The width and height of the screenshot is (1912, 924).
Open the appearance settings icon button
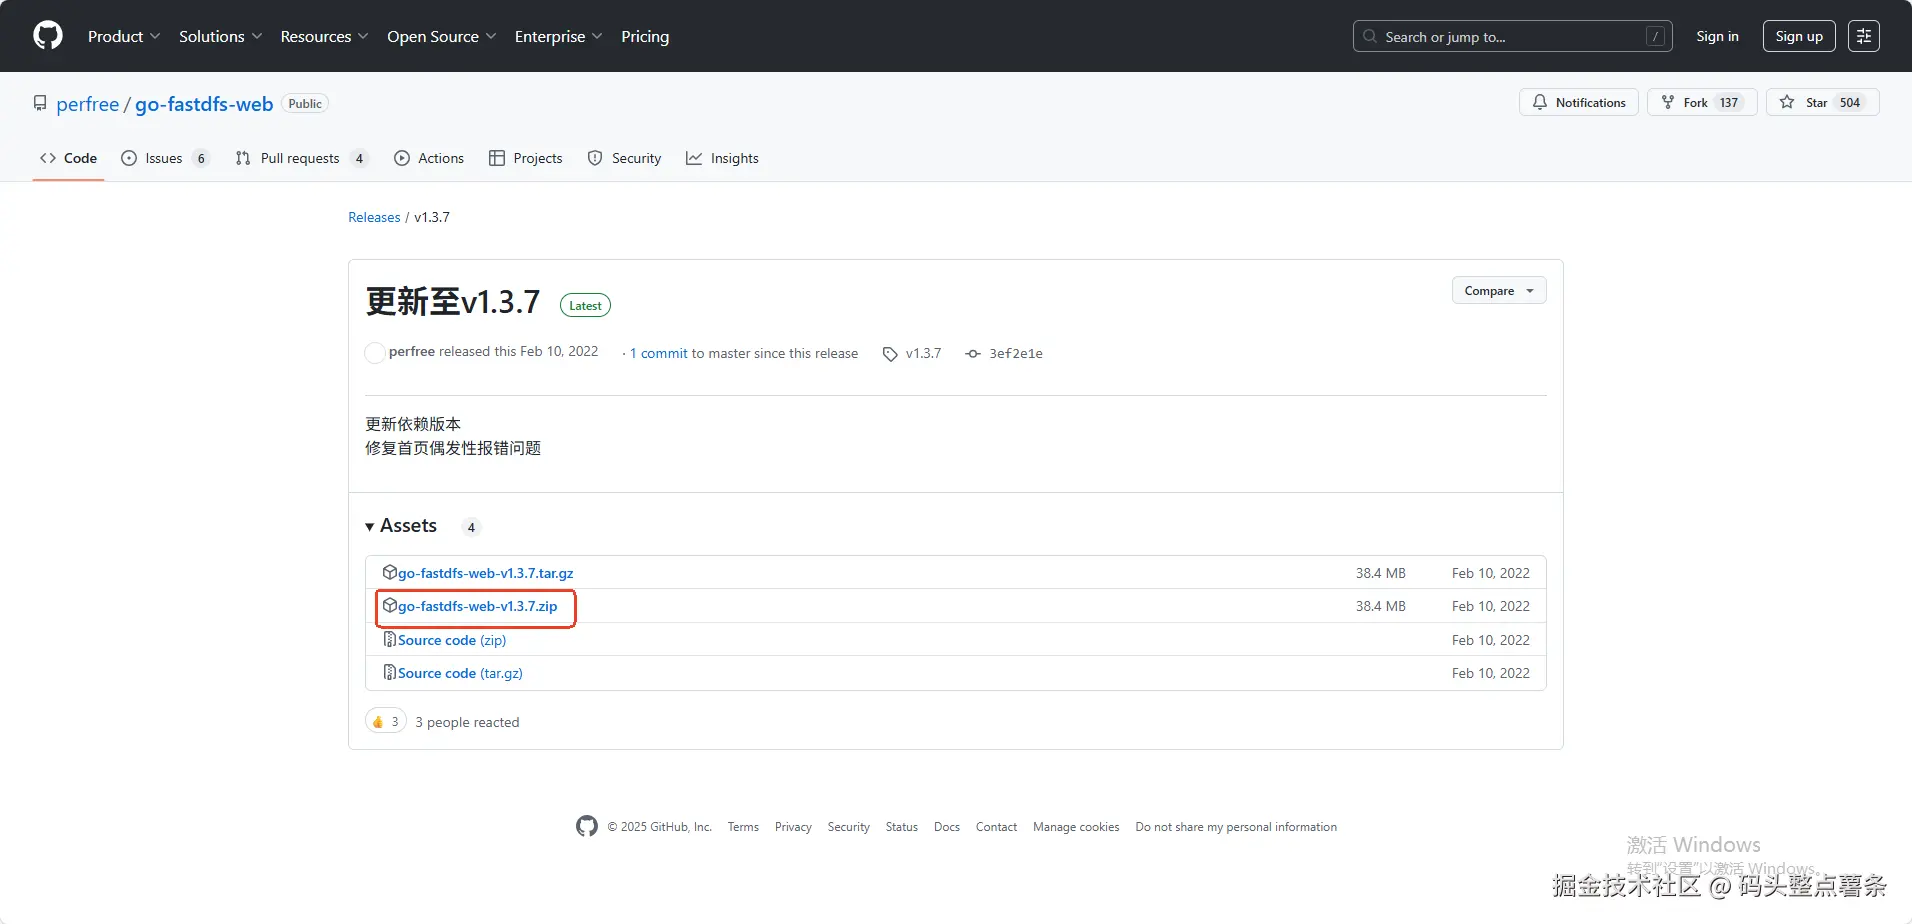[1864, 36]
